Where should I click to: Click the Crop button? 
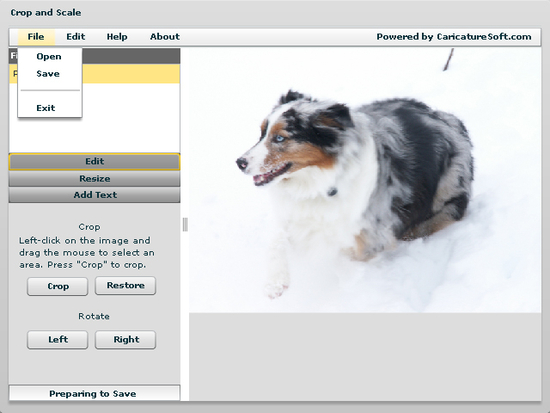58,286
